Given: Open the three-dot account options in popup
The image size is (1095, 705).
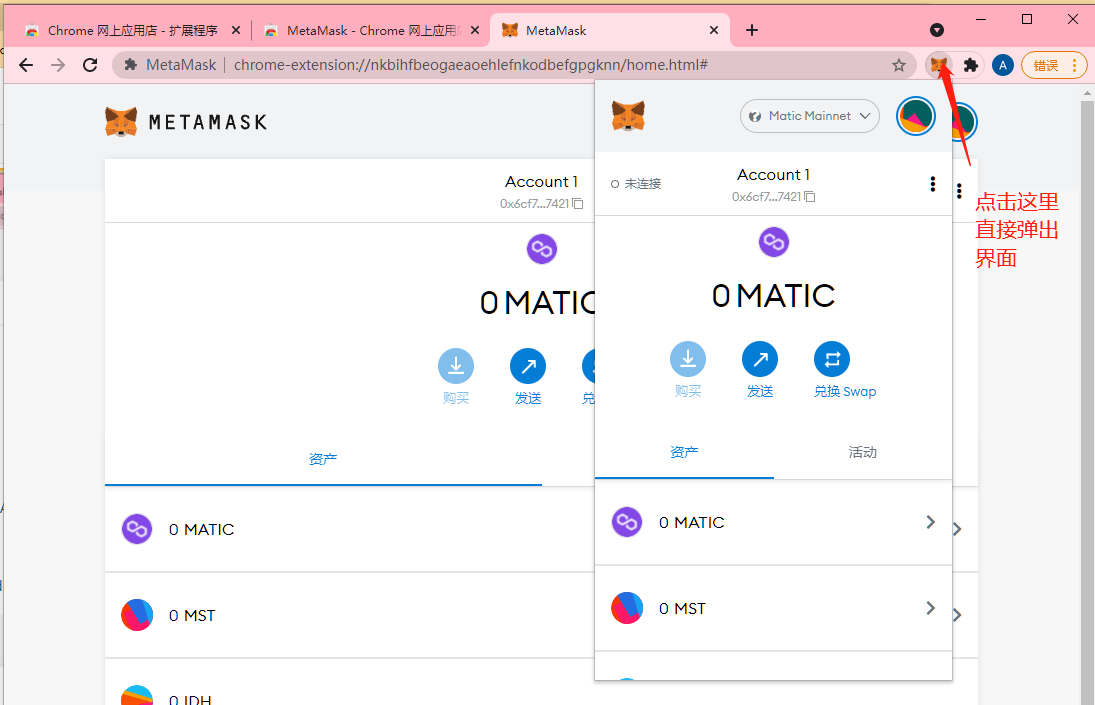Looking at the screenshot, I should pos(932,184).
